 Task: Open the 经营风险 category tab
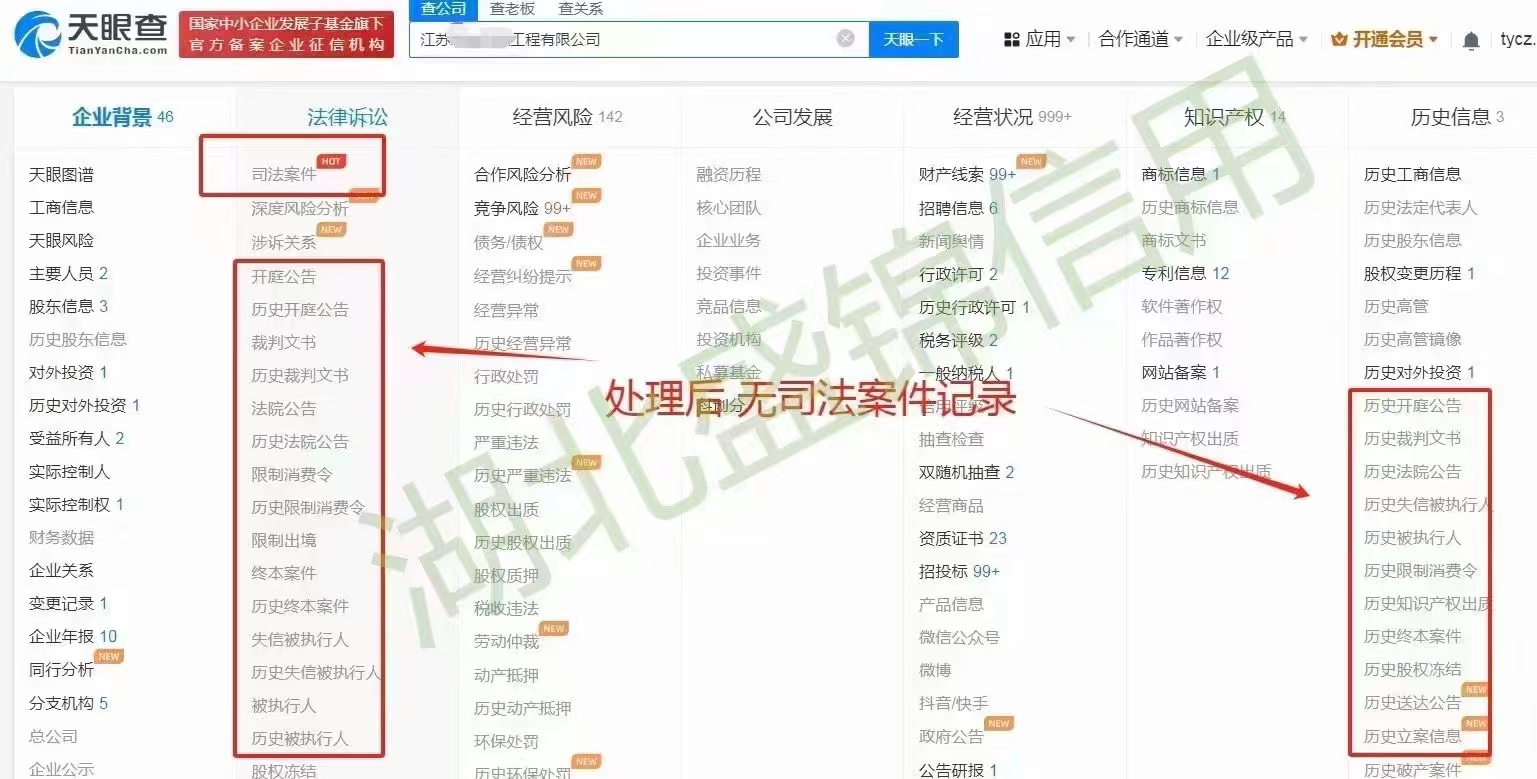tap(567, 117)
